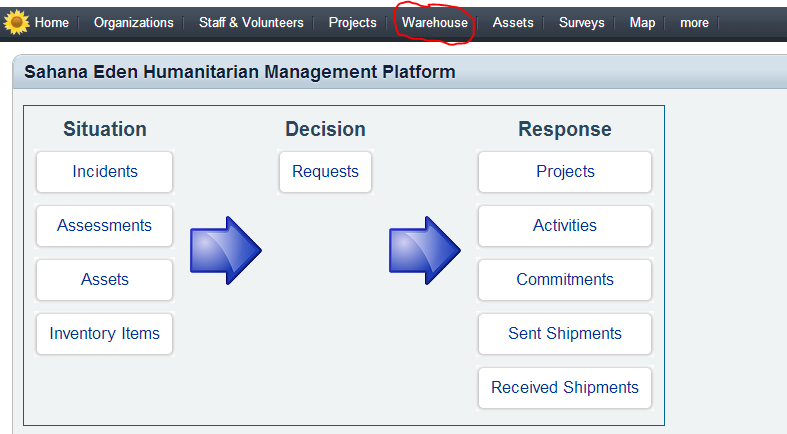Screen dimensions: 787x434
Task: Expand the more menu
Action: [x=694, y=23]
